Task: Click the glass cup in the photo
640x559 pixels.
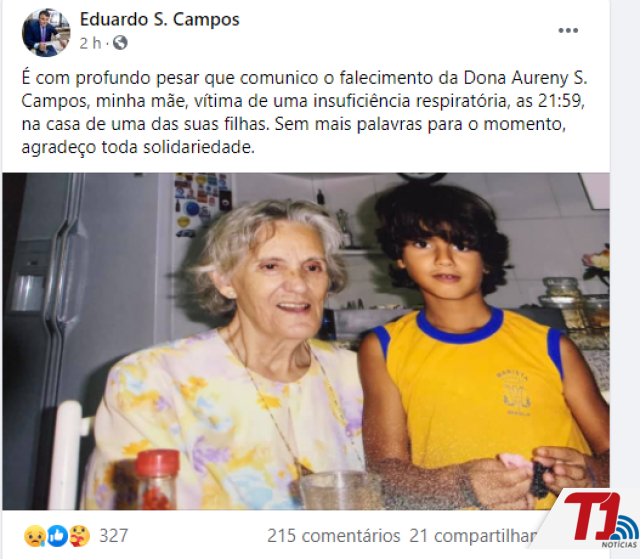Action: (x=338, y=490)
